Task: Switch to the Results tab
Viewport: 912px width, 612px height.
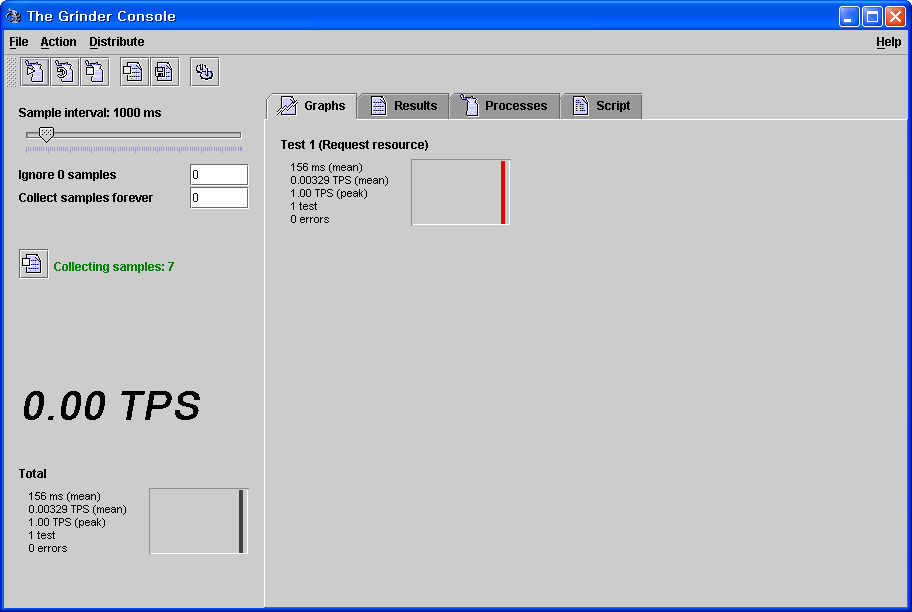Action: (404, 106)
